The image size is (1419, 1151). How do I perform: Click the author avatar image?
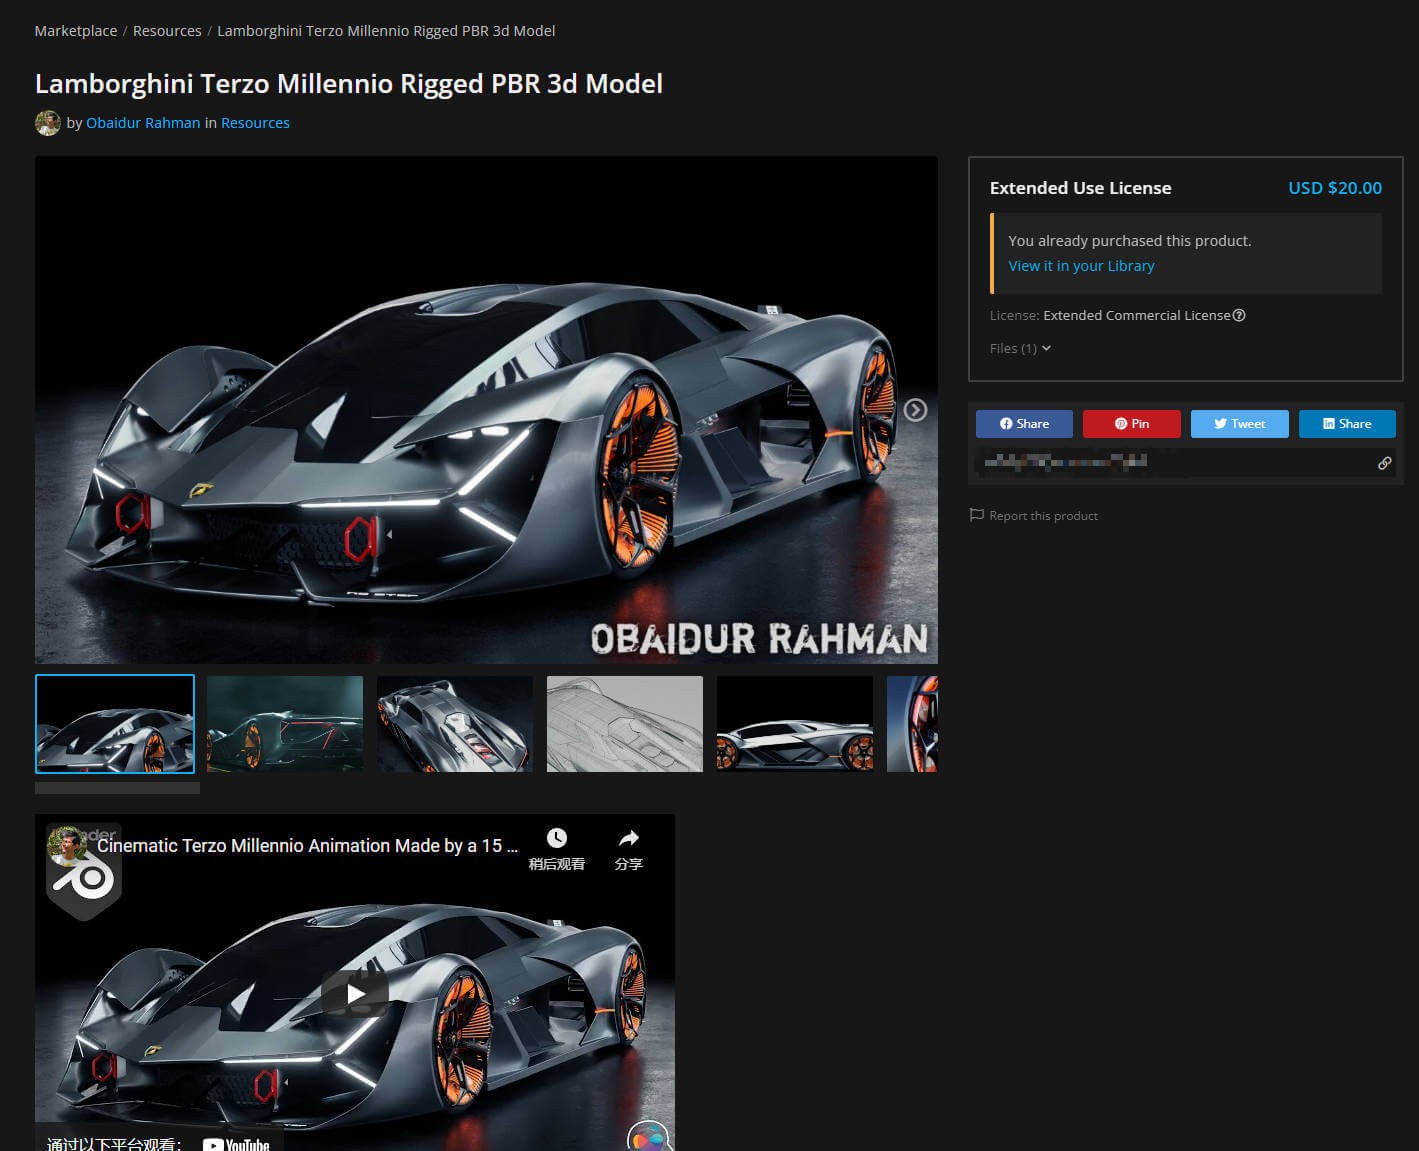[48, 123]
